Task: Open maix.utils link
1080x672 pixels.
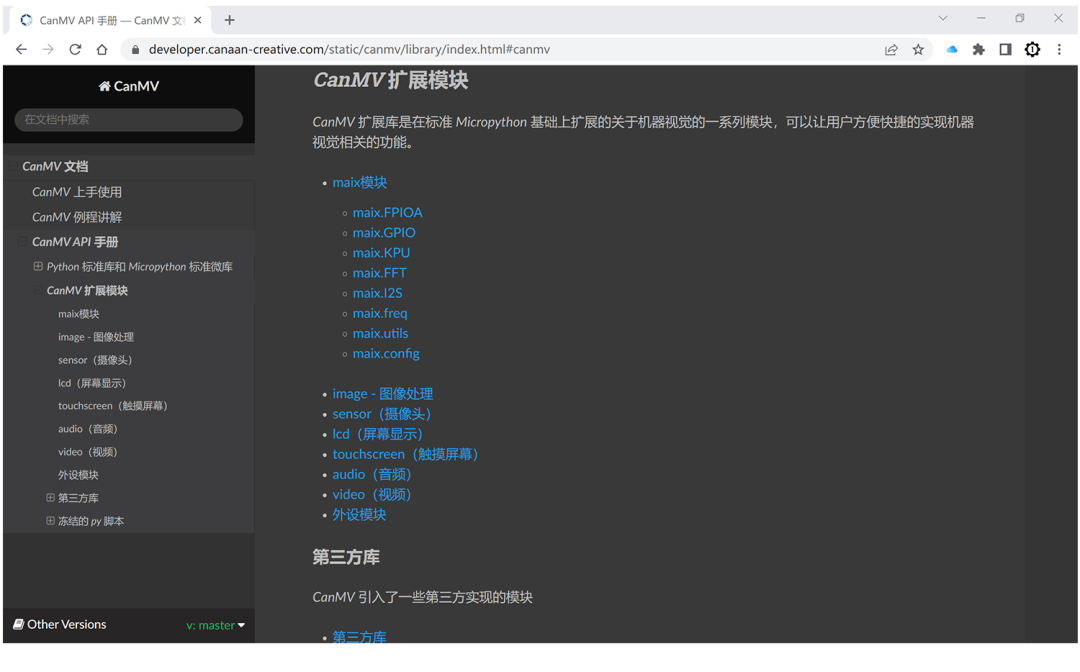Action: tap(381, 333)
